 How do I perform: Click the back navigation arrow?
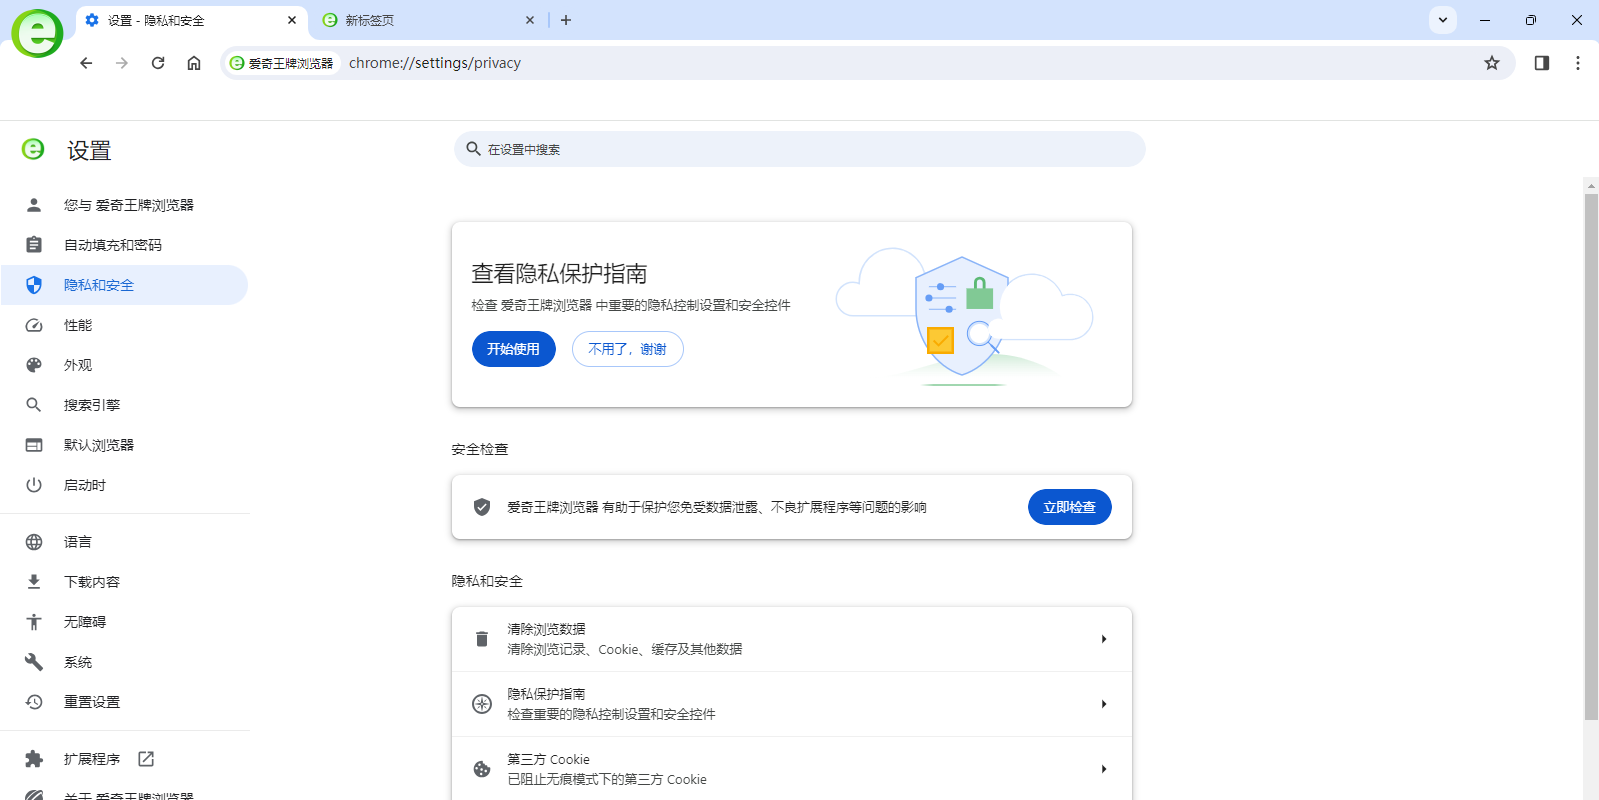click(x=86, y=63)
